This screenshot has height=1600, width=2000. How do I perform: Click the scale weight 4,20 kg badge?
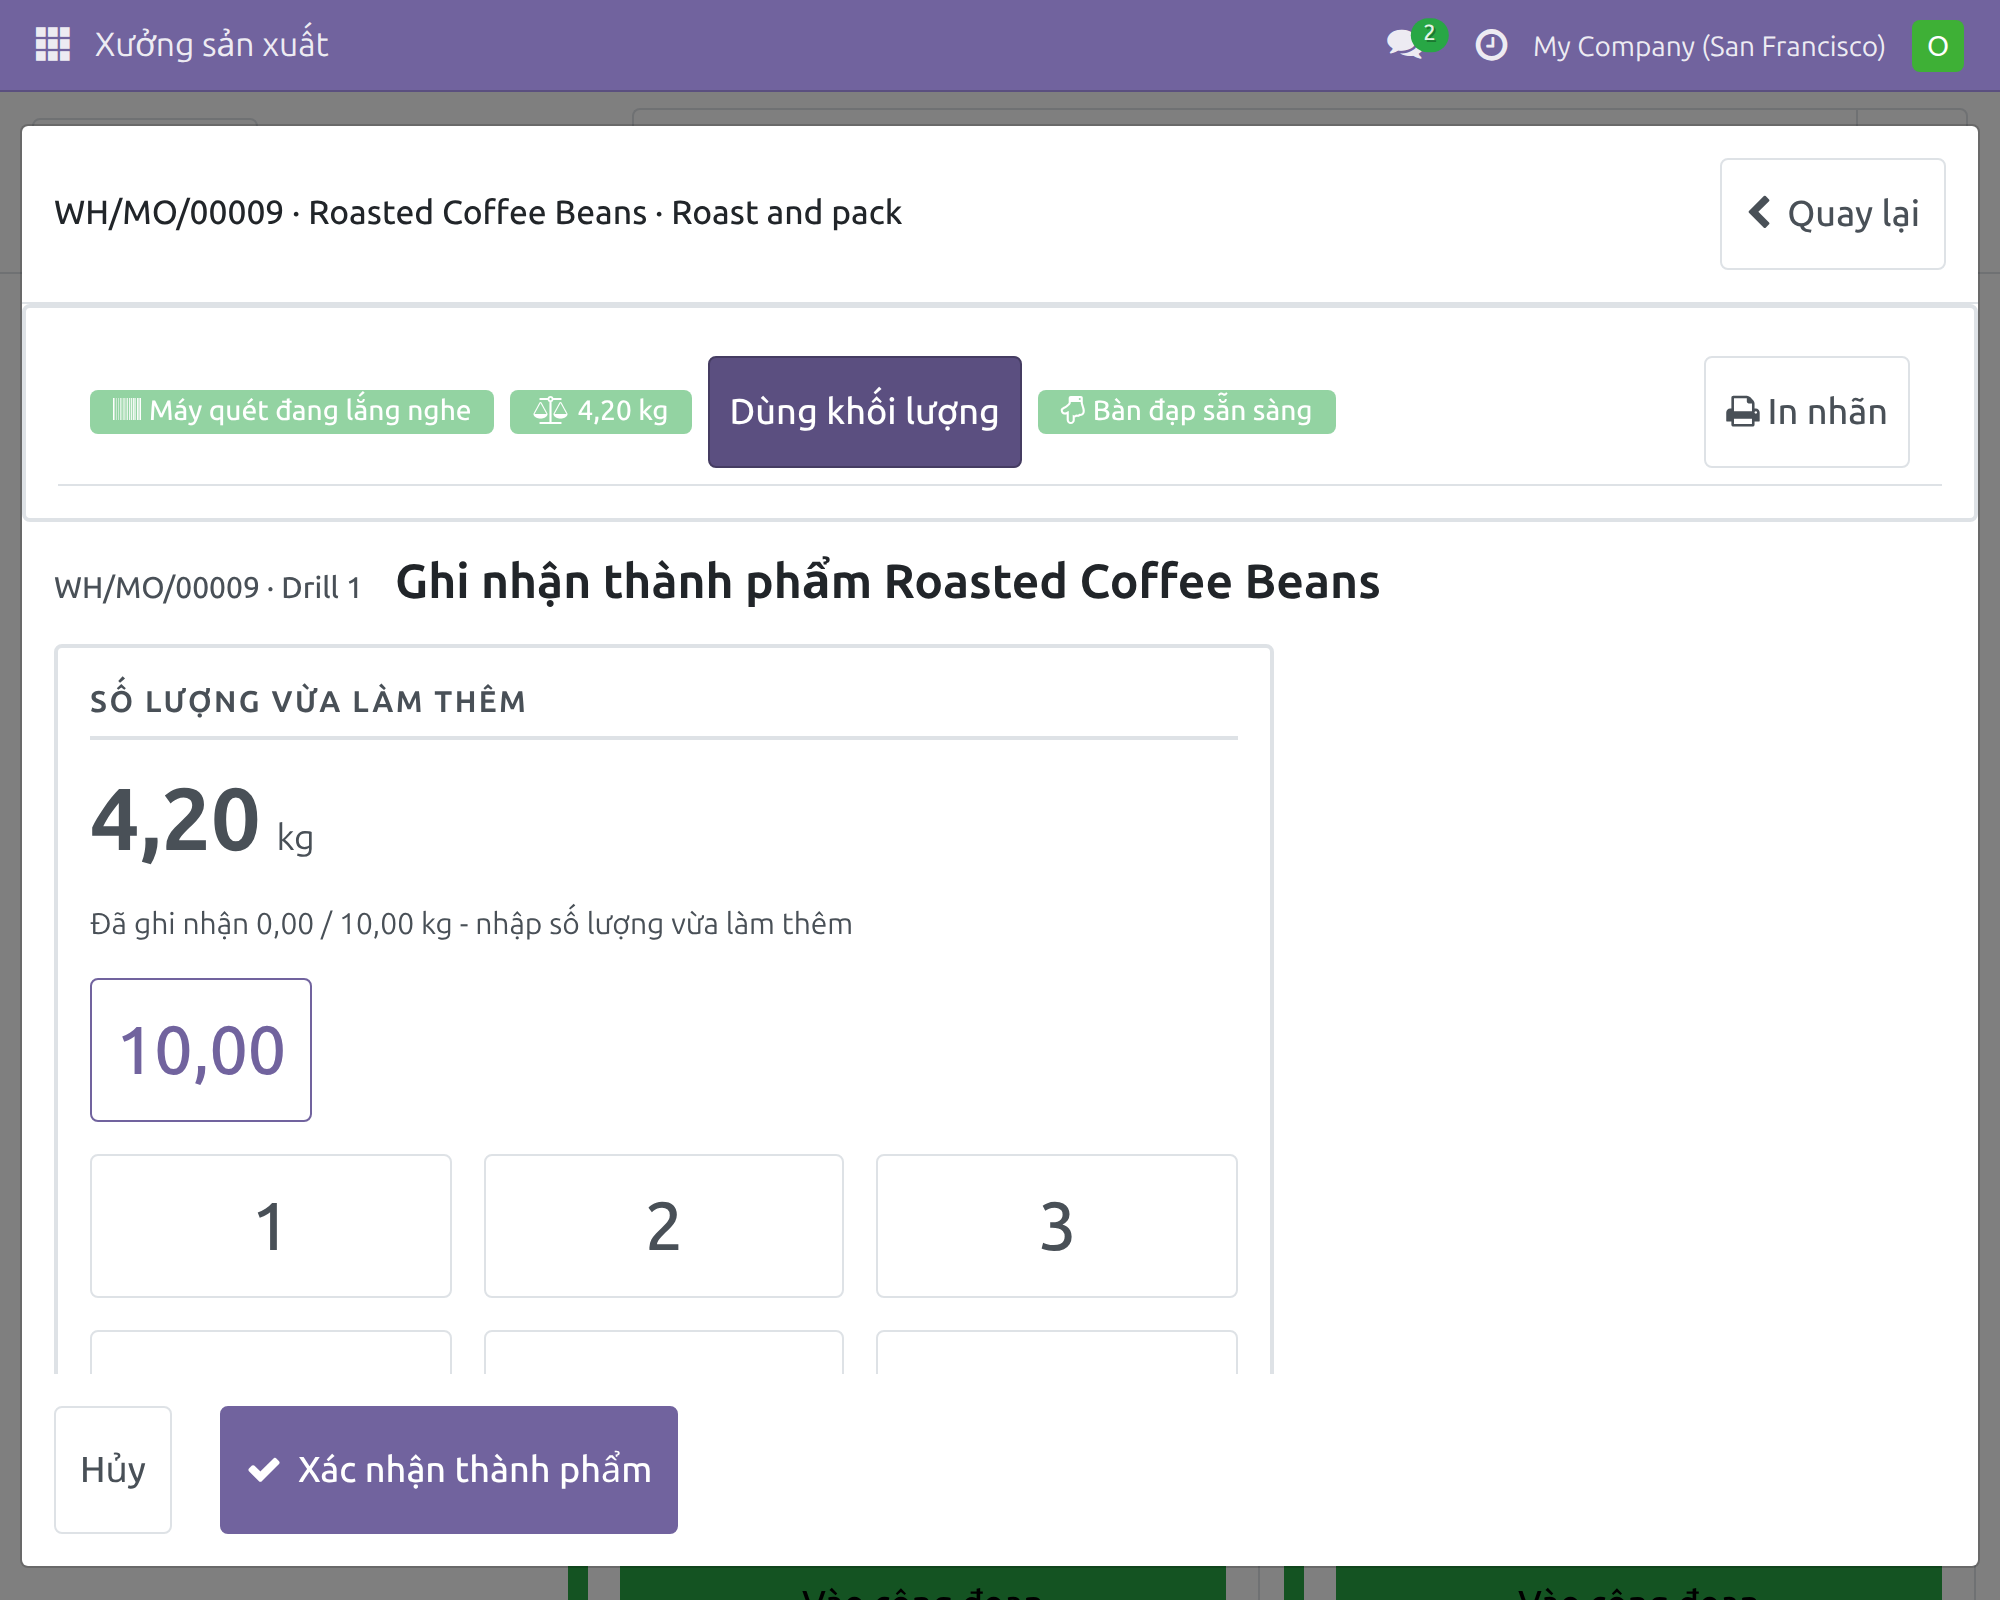[x=601, y=411]
